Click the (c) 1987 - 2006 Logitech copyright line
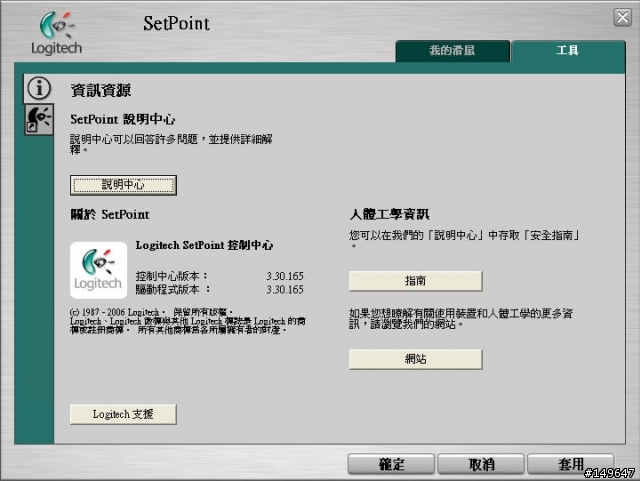Screen dimensions: 640x481 (152, 312)
